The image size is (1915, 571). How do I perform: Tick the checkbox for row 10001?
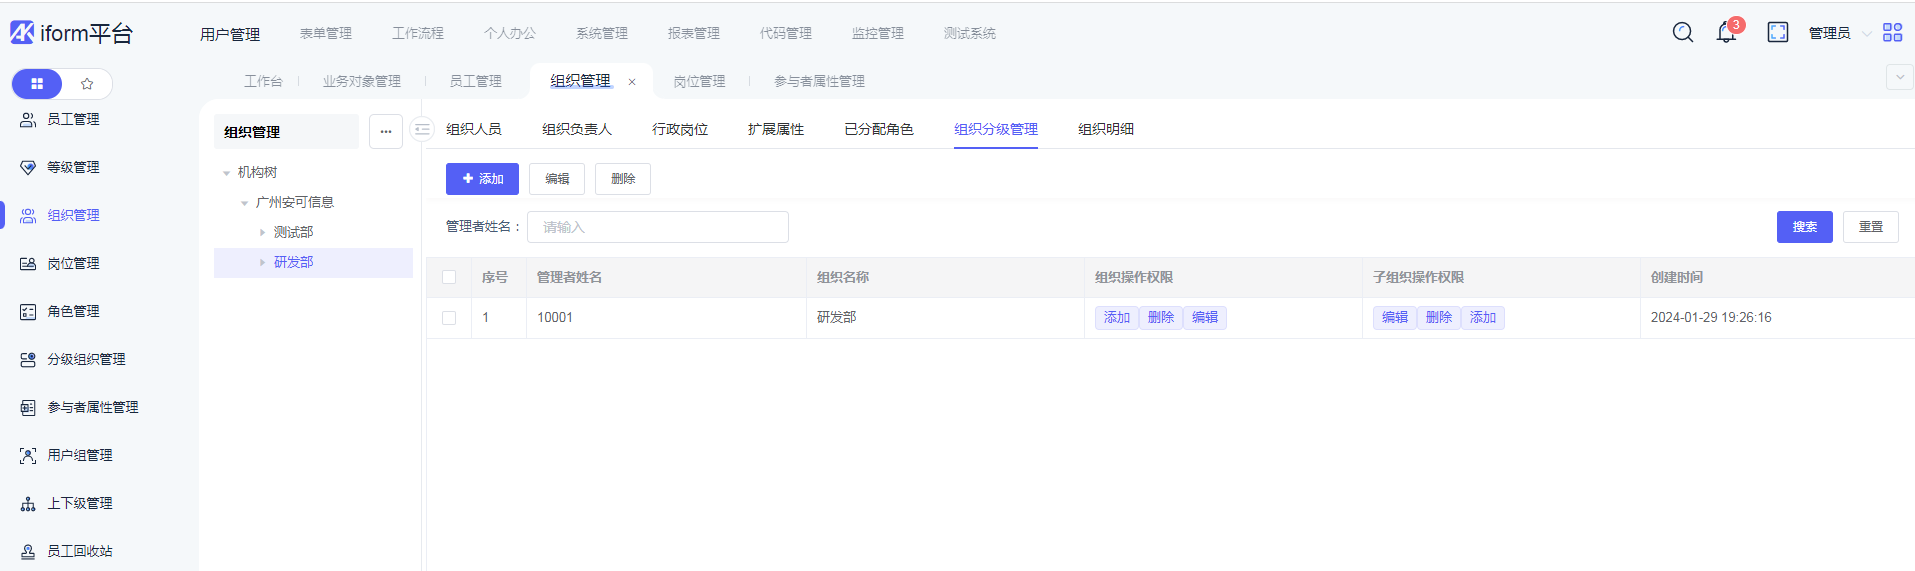coord(449,318)
